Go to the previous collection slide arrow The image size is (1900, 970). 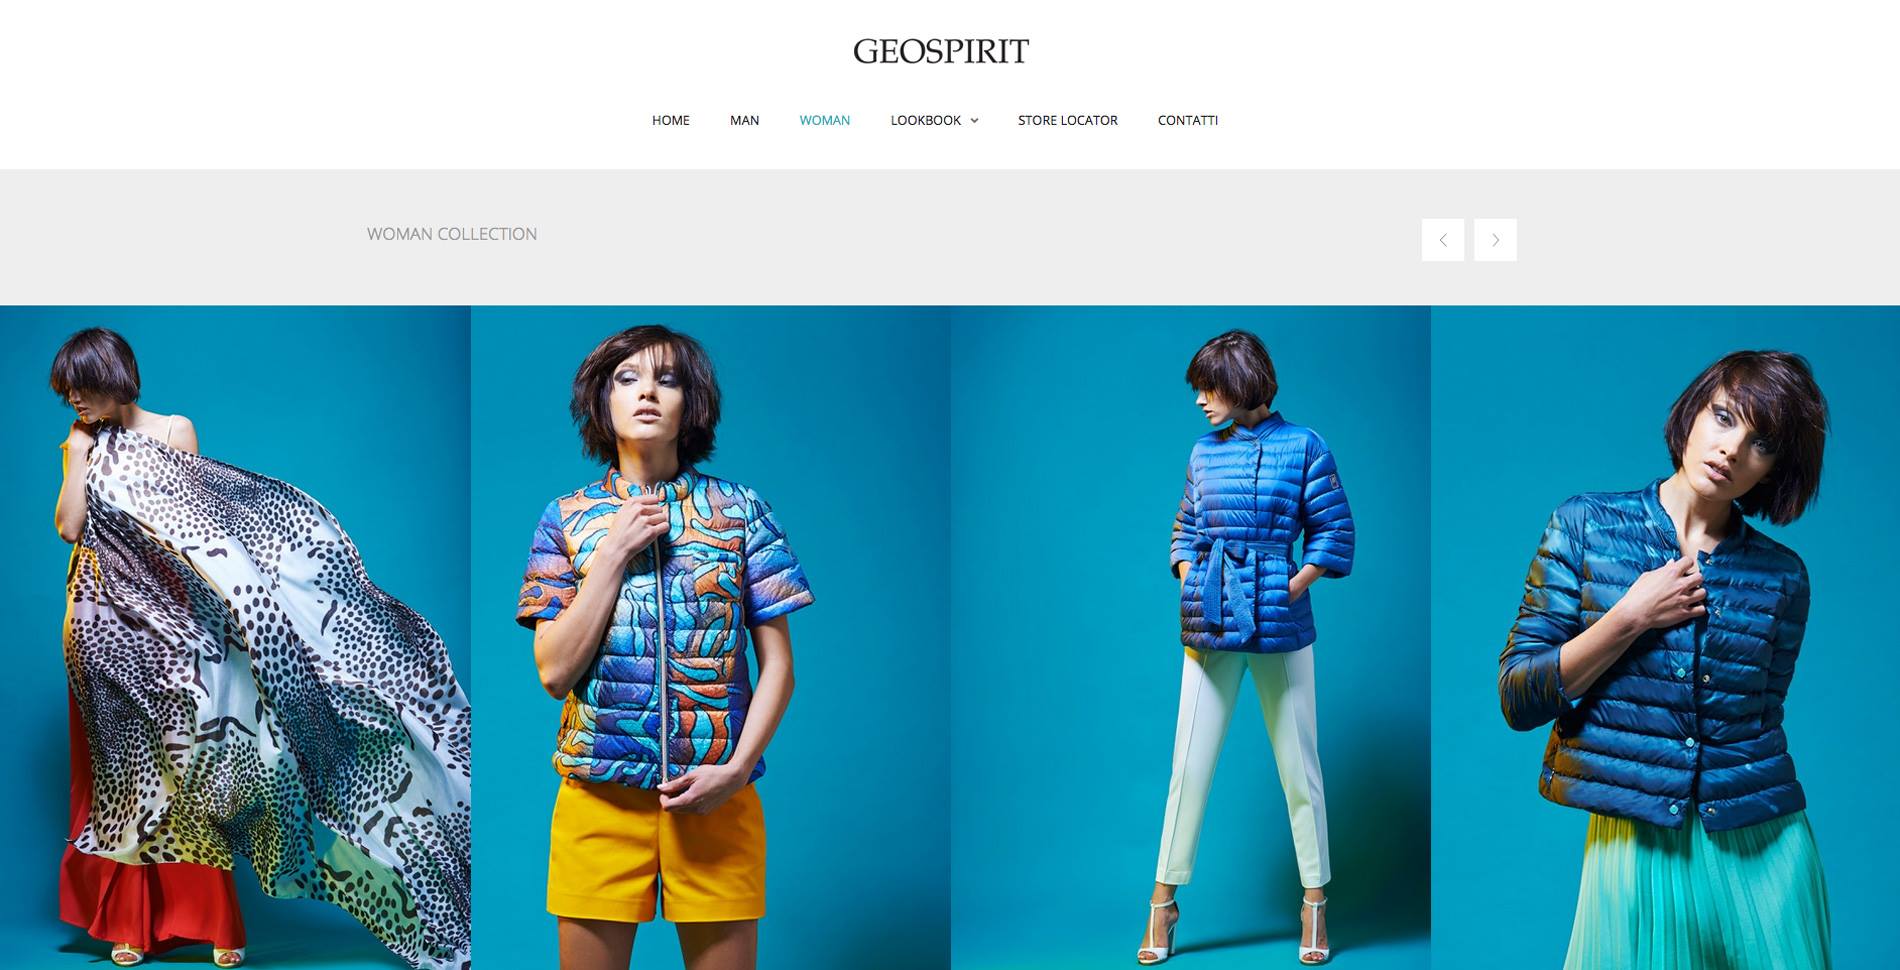coord(1443,240)
